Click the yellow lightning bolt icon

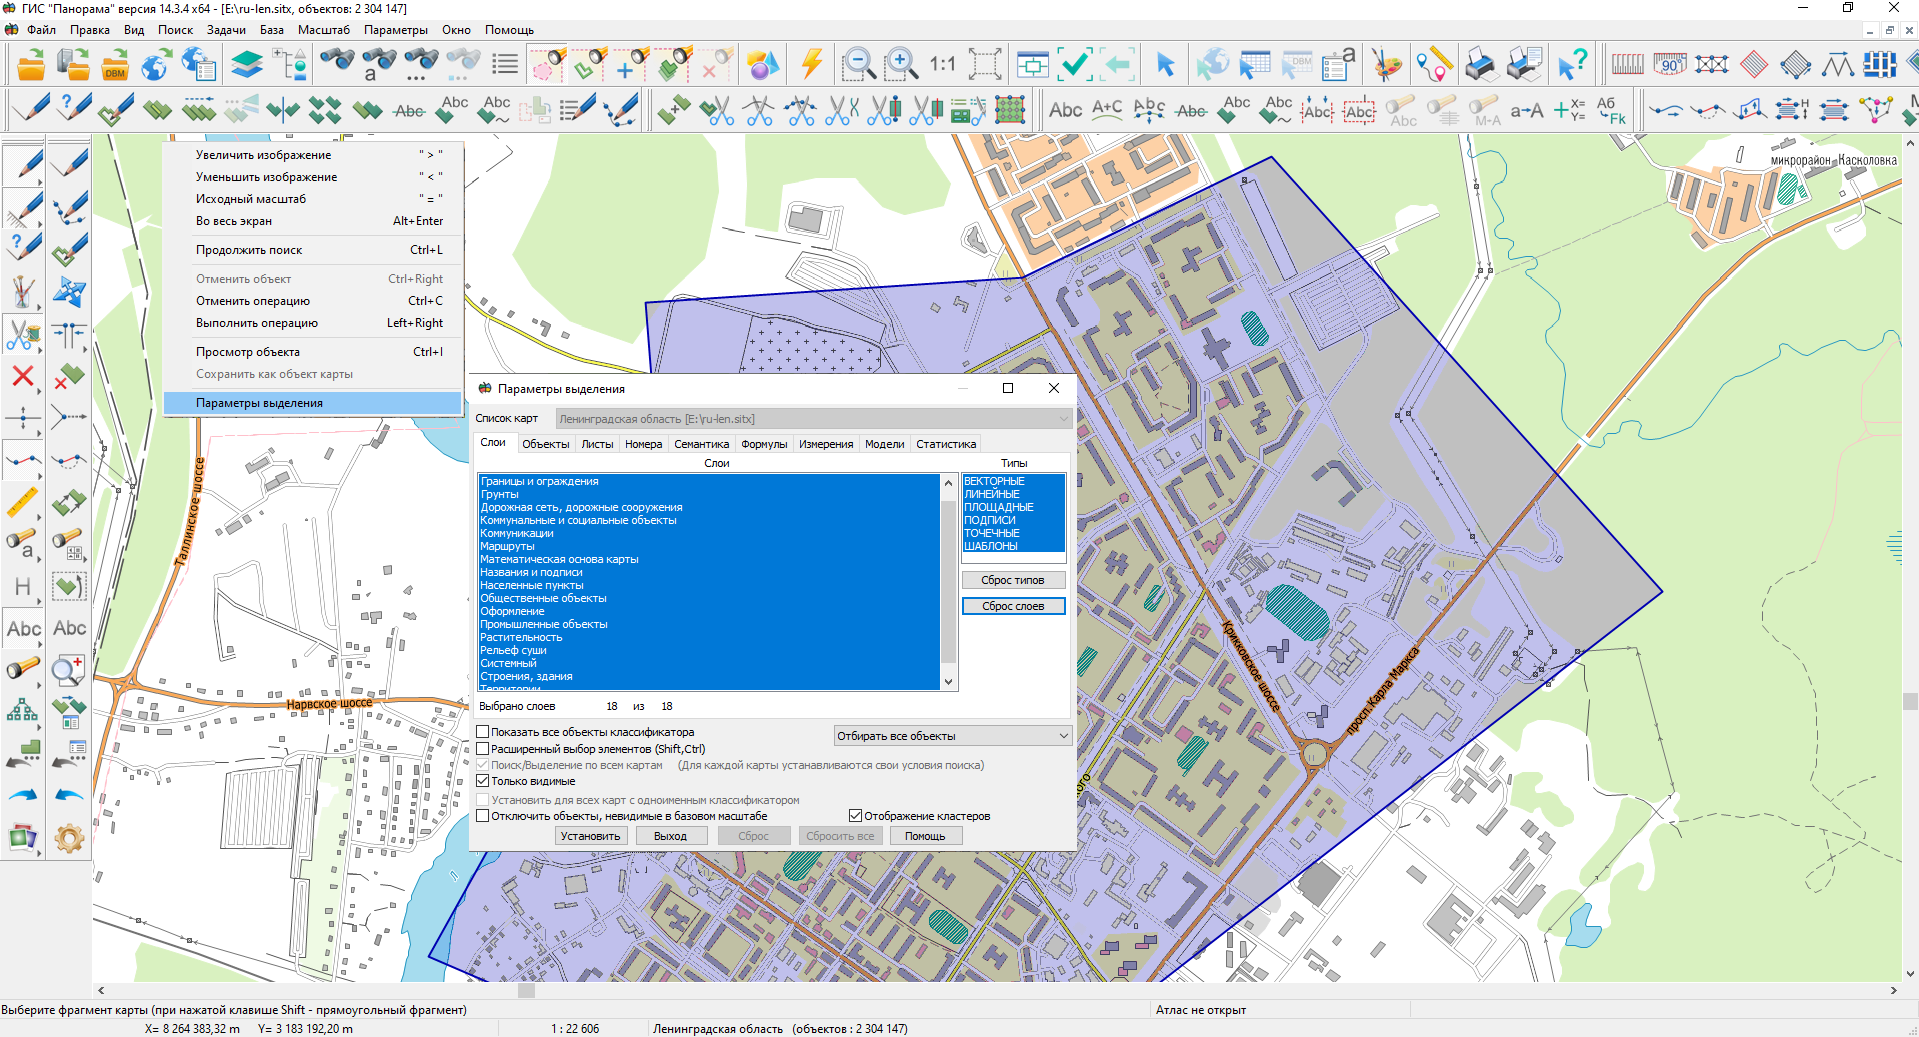[811, 65]
